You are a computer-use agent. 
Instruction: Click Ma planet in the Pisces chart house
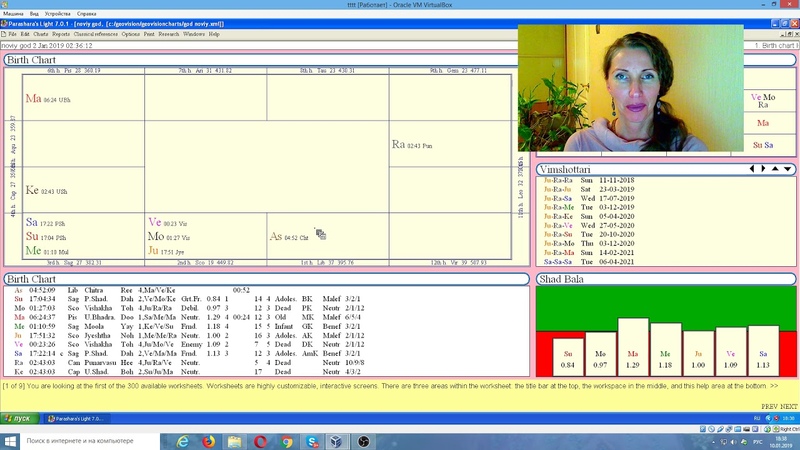[x=33, y=98]
